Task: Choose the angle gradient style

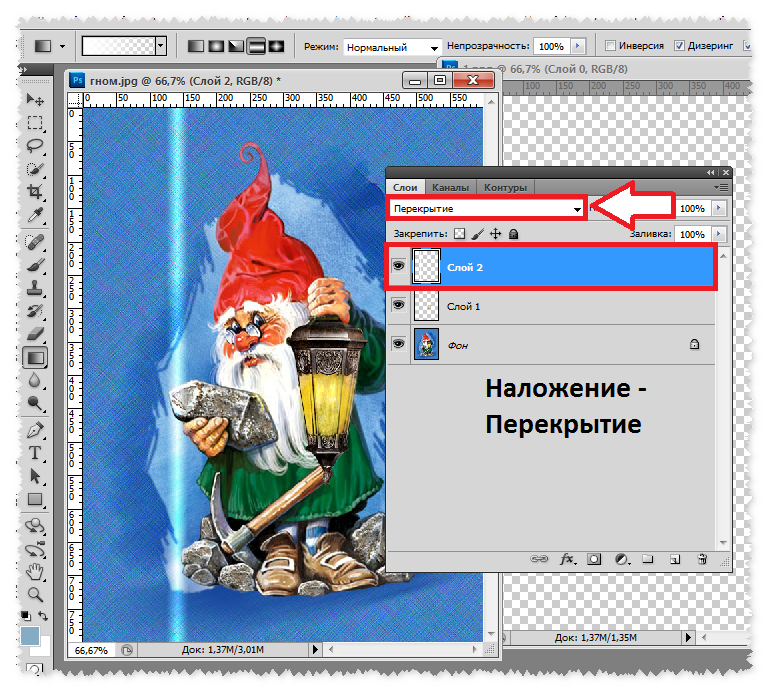Action: 236,47
